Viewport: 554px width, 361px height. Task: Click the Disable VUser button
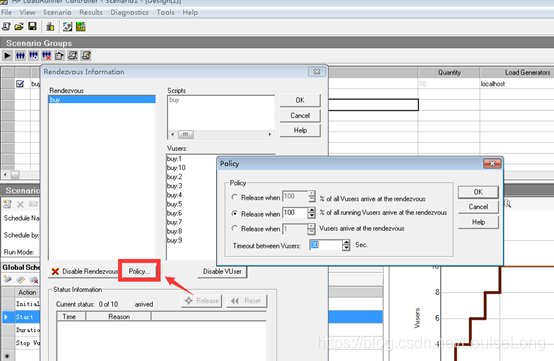(x=222, y=271)
